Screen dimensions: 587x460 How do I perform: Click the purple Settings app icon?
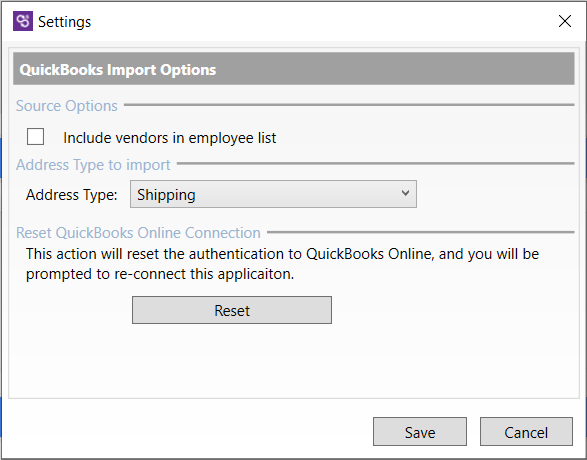point(23,21)
